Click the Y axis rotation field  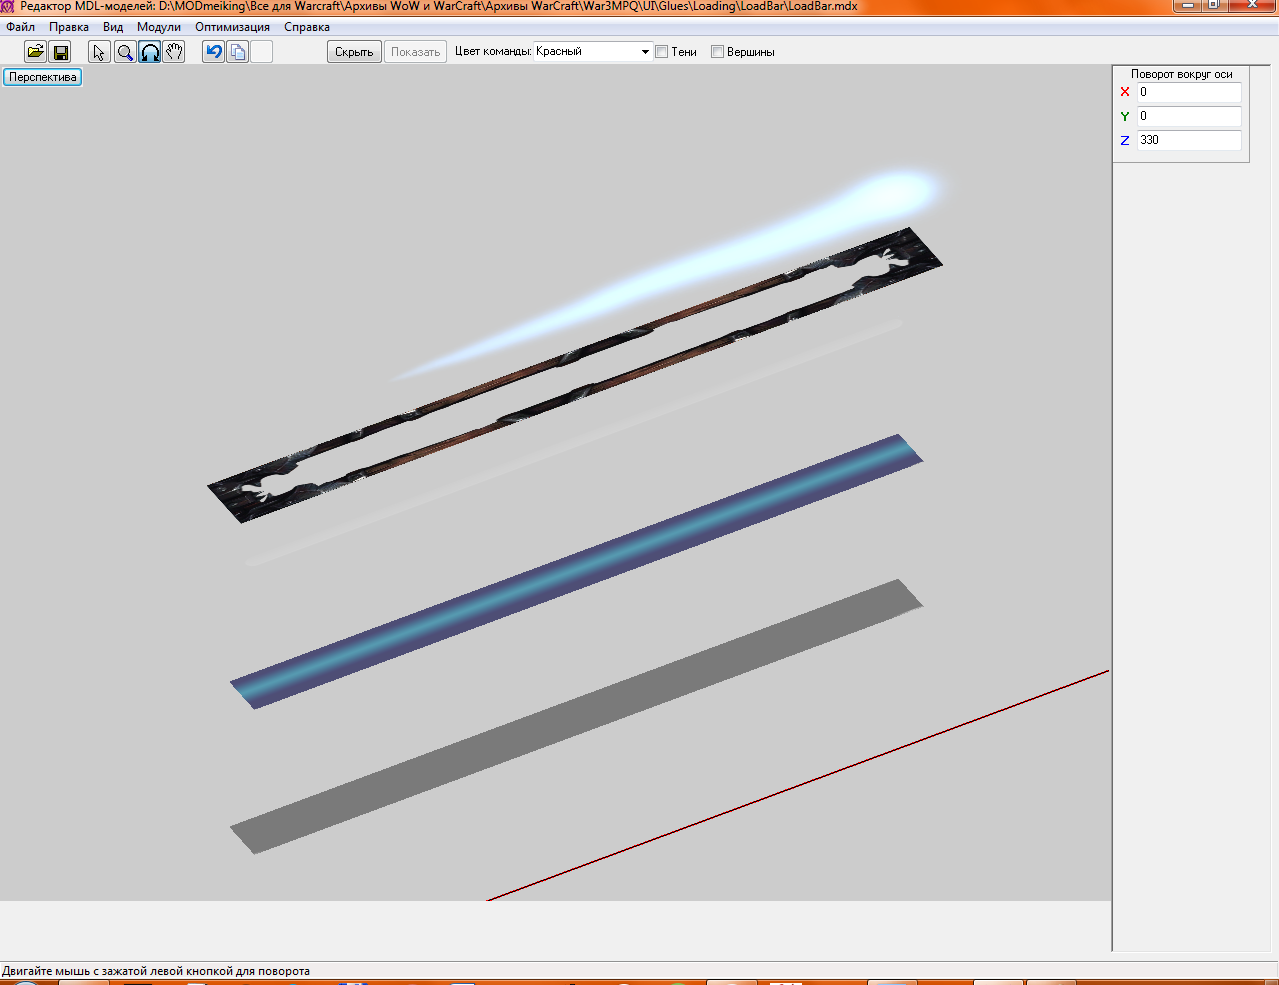click(1189, 116)
